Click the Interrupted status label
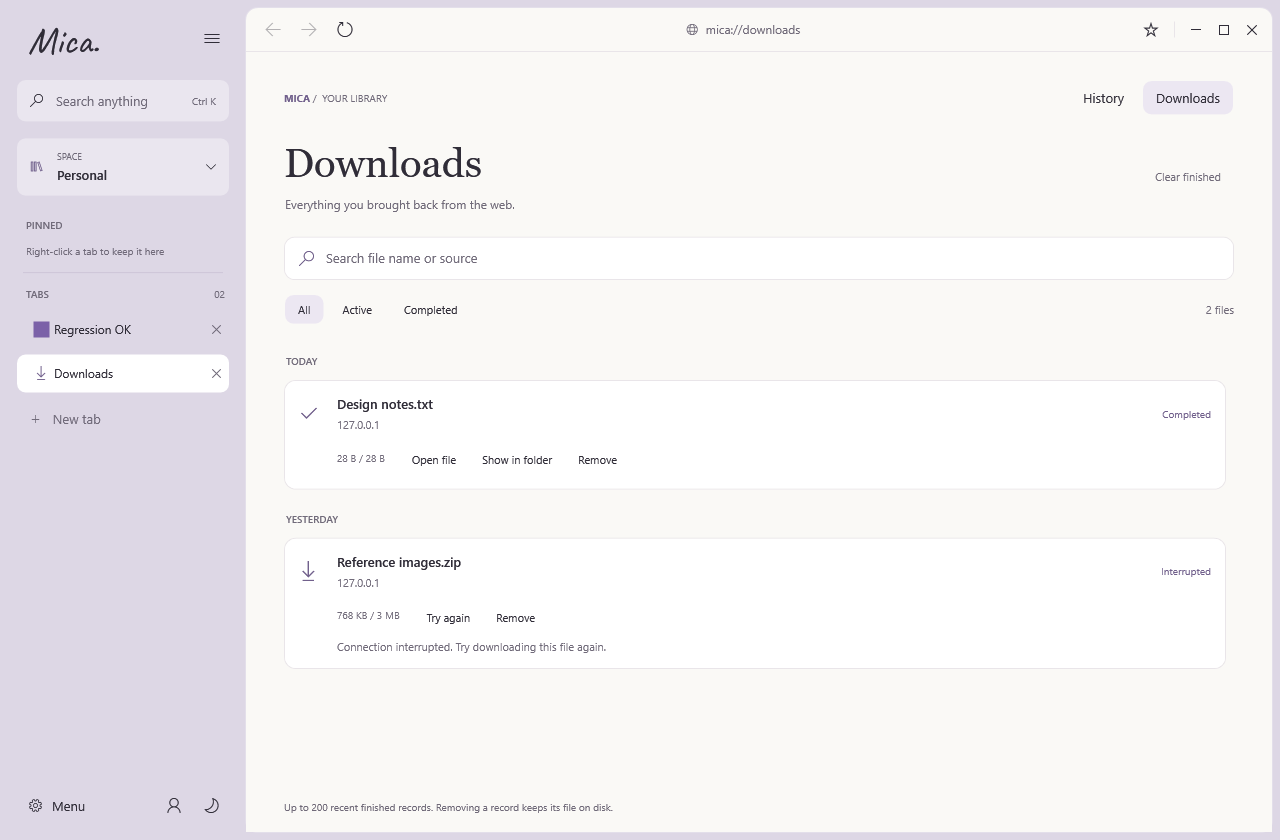This screenshot has width=1280, height=840. click(x=1186, y=572)
